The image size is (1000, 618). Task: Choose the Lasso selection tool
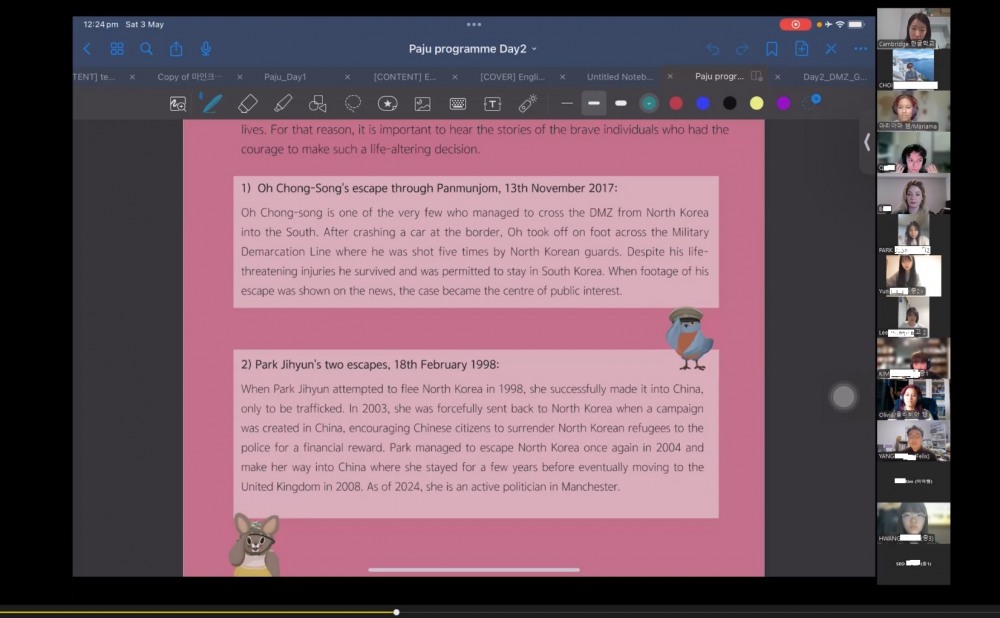pyautogui.click(x=353, y=103)
